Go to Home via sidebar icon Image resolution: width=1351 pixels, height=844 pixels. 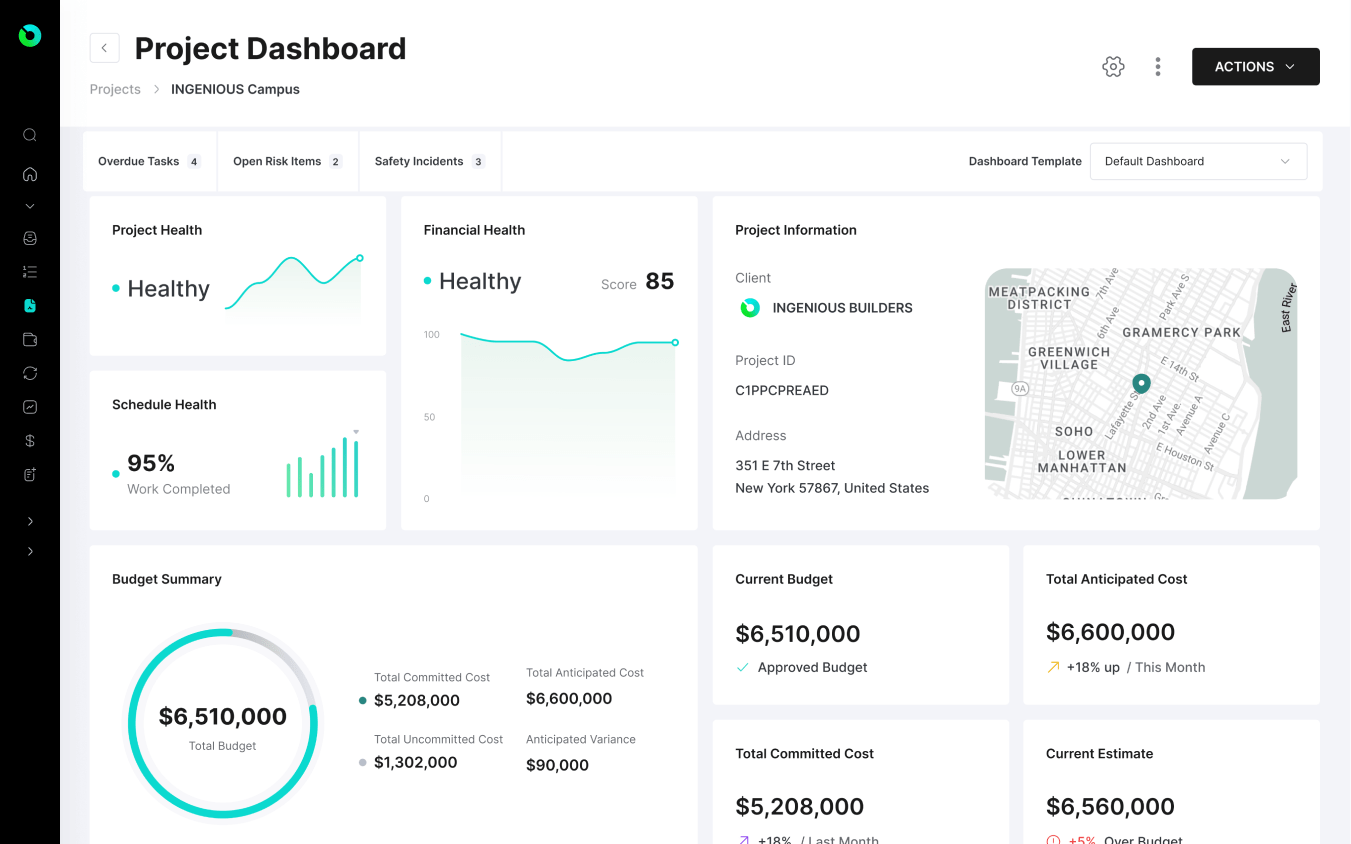pyautogui.click(x=30, y=173)
